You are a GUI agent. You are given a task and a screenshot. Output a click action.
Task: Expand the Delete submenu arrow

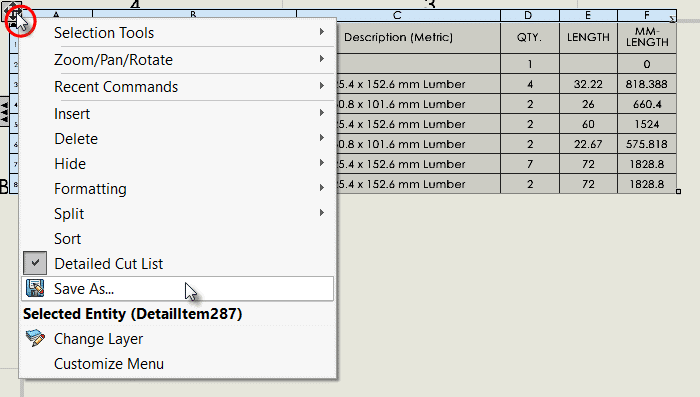click(x=321, y=138)
